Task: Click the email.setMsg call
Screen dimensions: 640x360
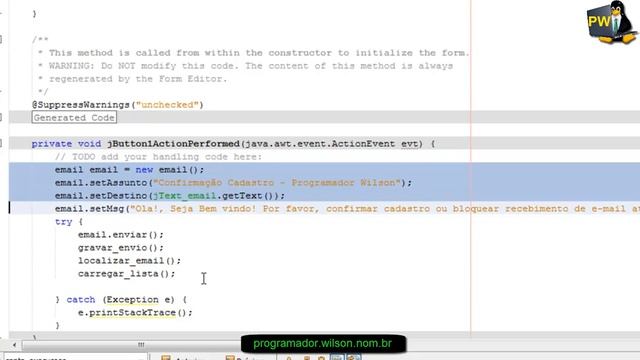Action: [x=89, y=209]
